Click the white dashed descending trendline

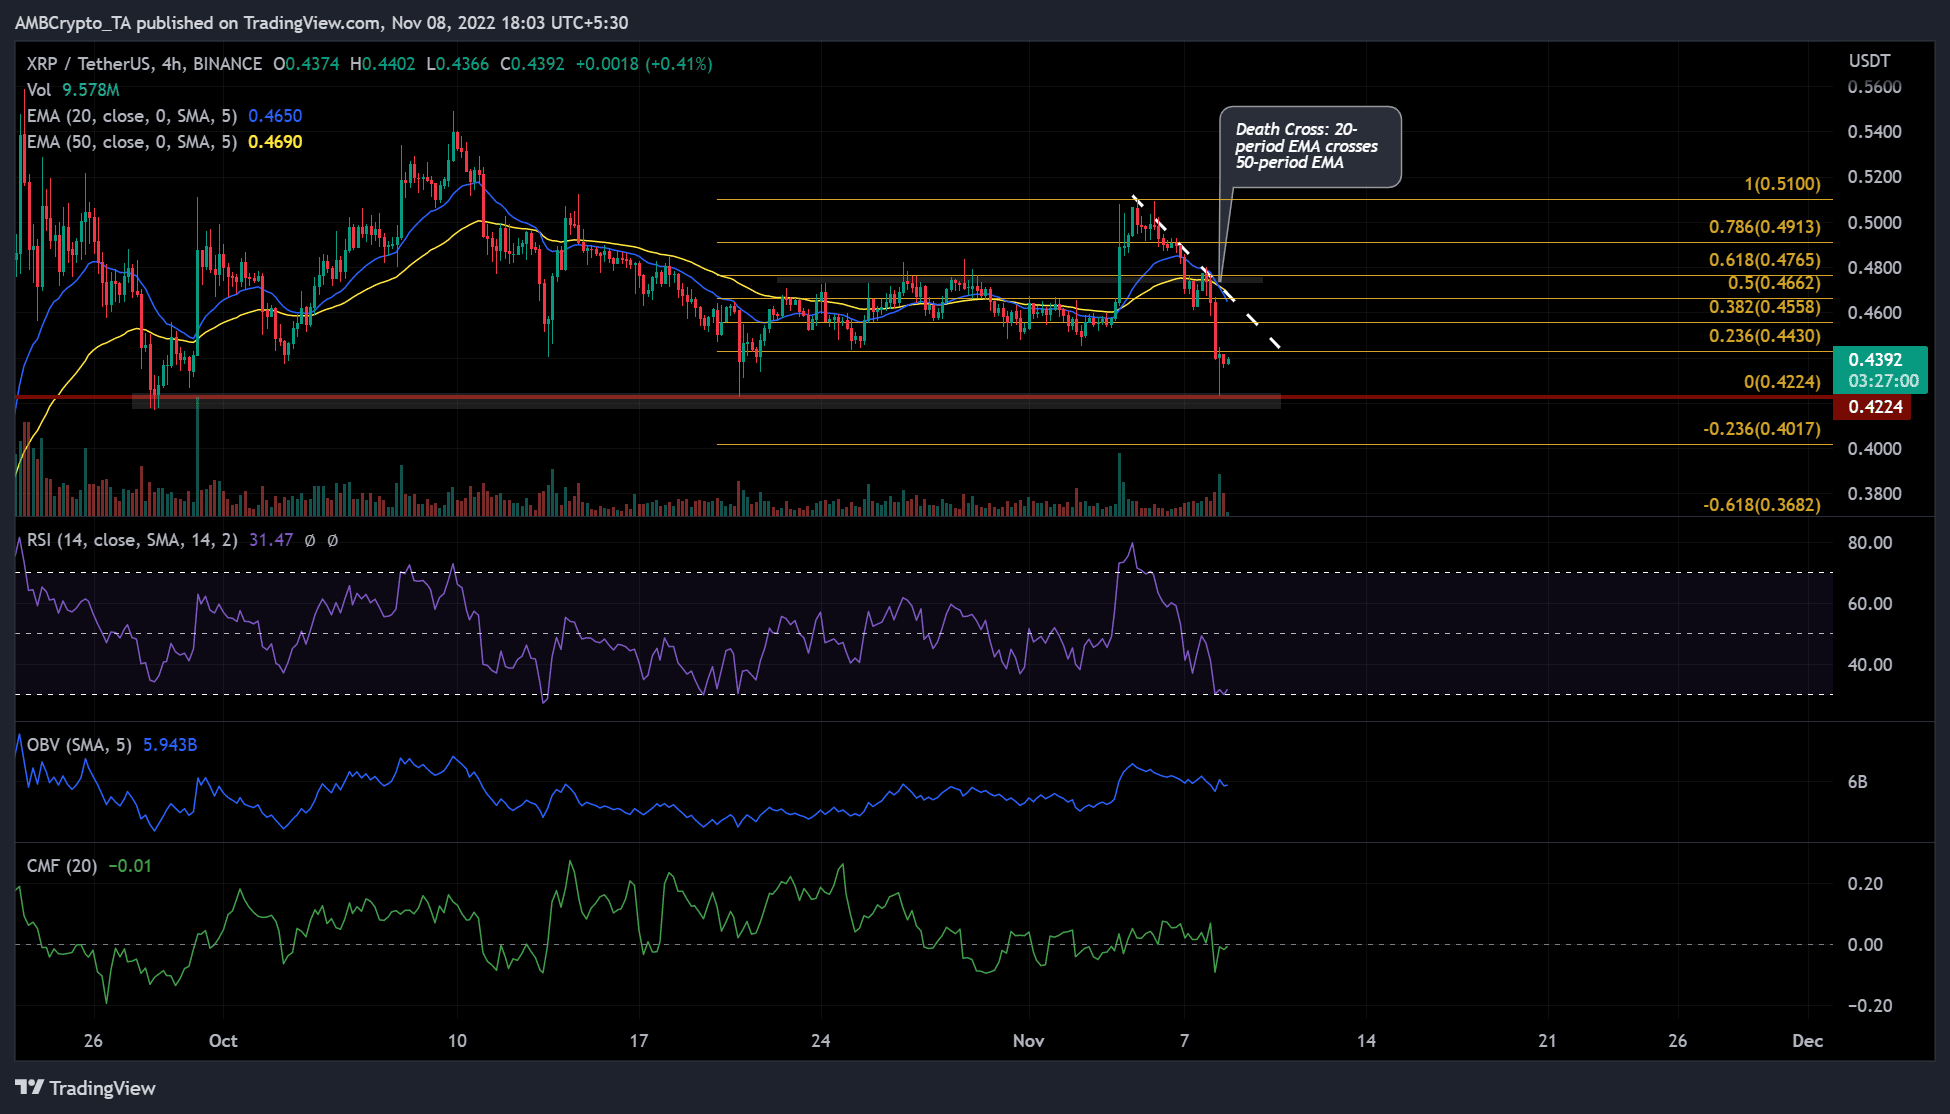[1206, 272]
